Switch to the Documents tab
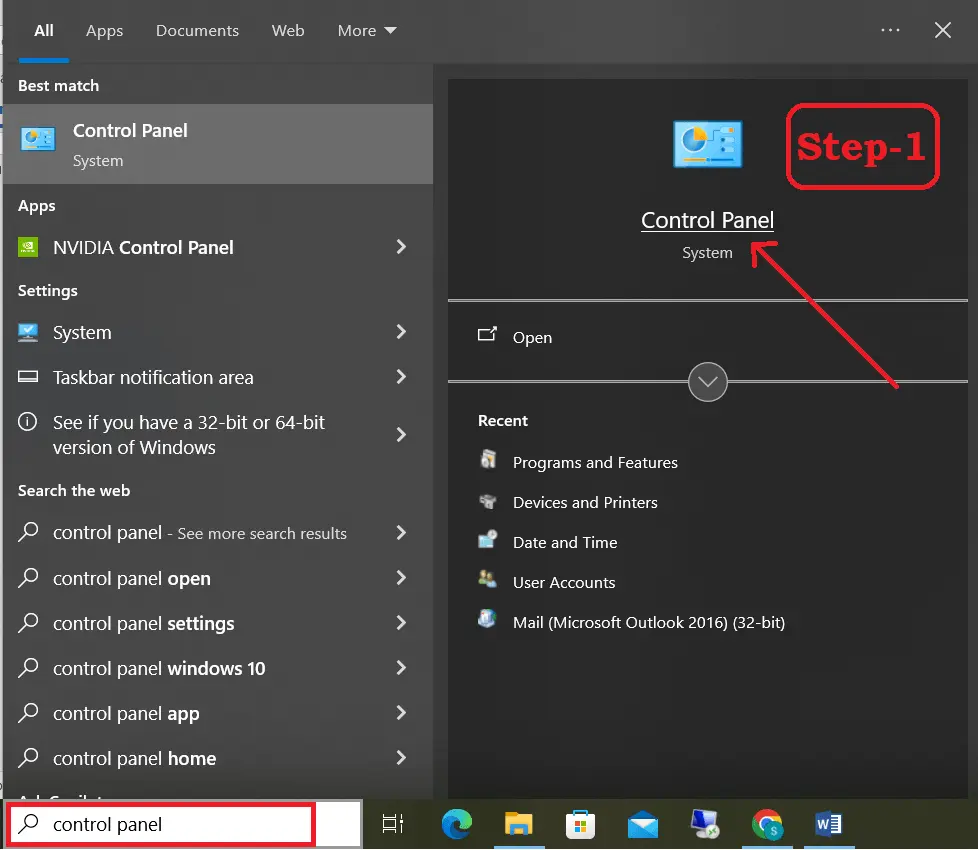The width and height of the screenshot is (978, 850). (197, 31)
